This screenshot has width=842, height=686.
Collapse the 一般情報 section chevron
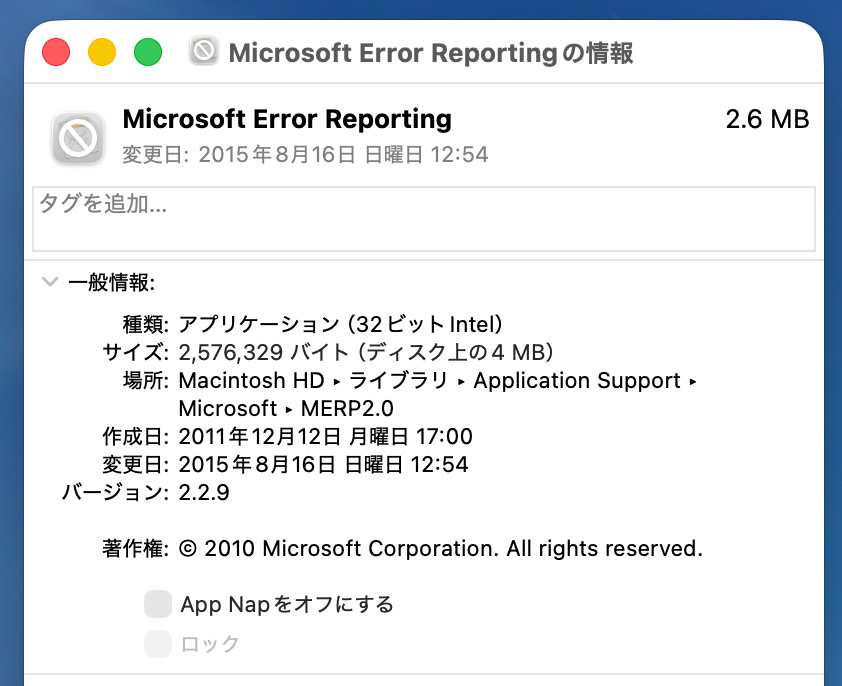tap(49, 282)
